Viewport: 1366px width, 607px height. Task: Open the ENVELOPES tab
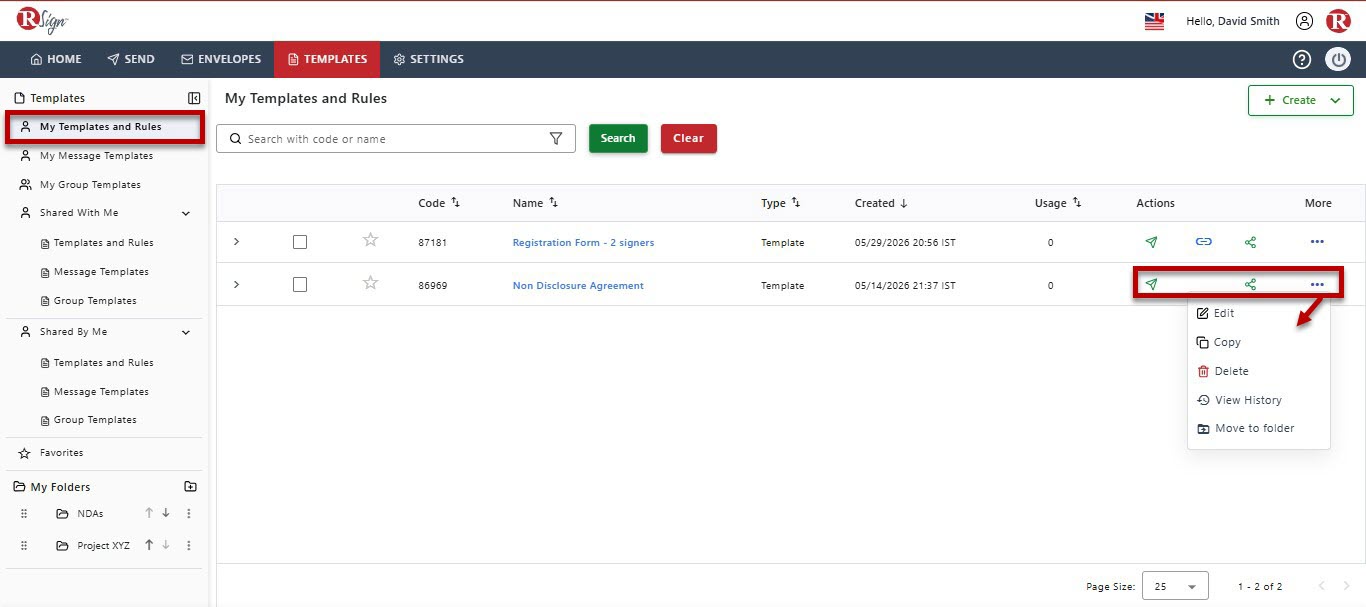(x=221, y=59)
